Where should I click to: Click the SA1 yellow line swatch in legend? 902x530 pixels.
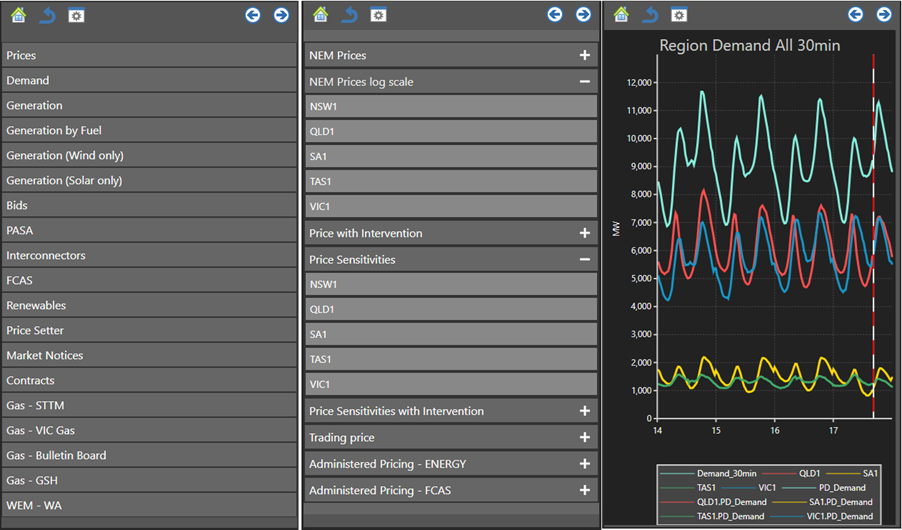pos(841,473)
